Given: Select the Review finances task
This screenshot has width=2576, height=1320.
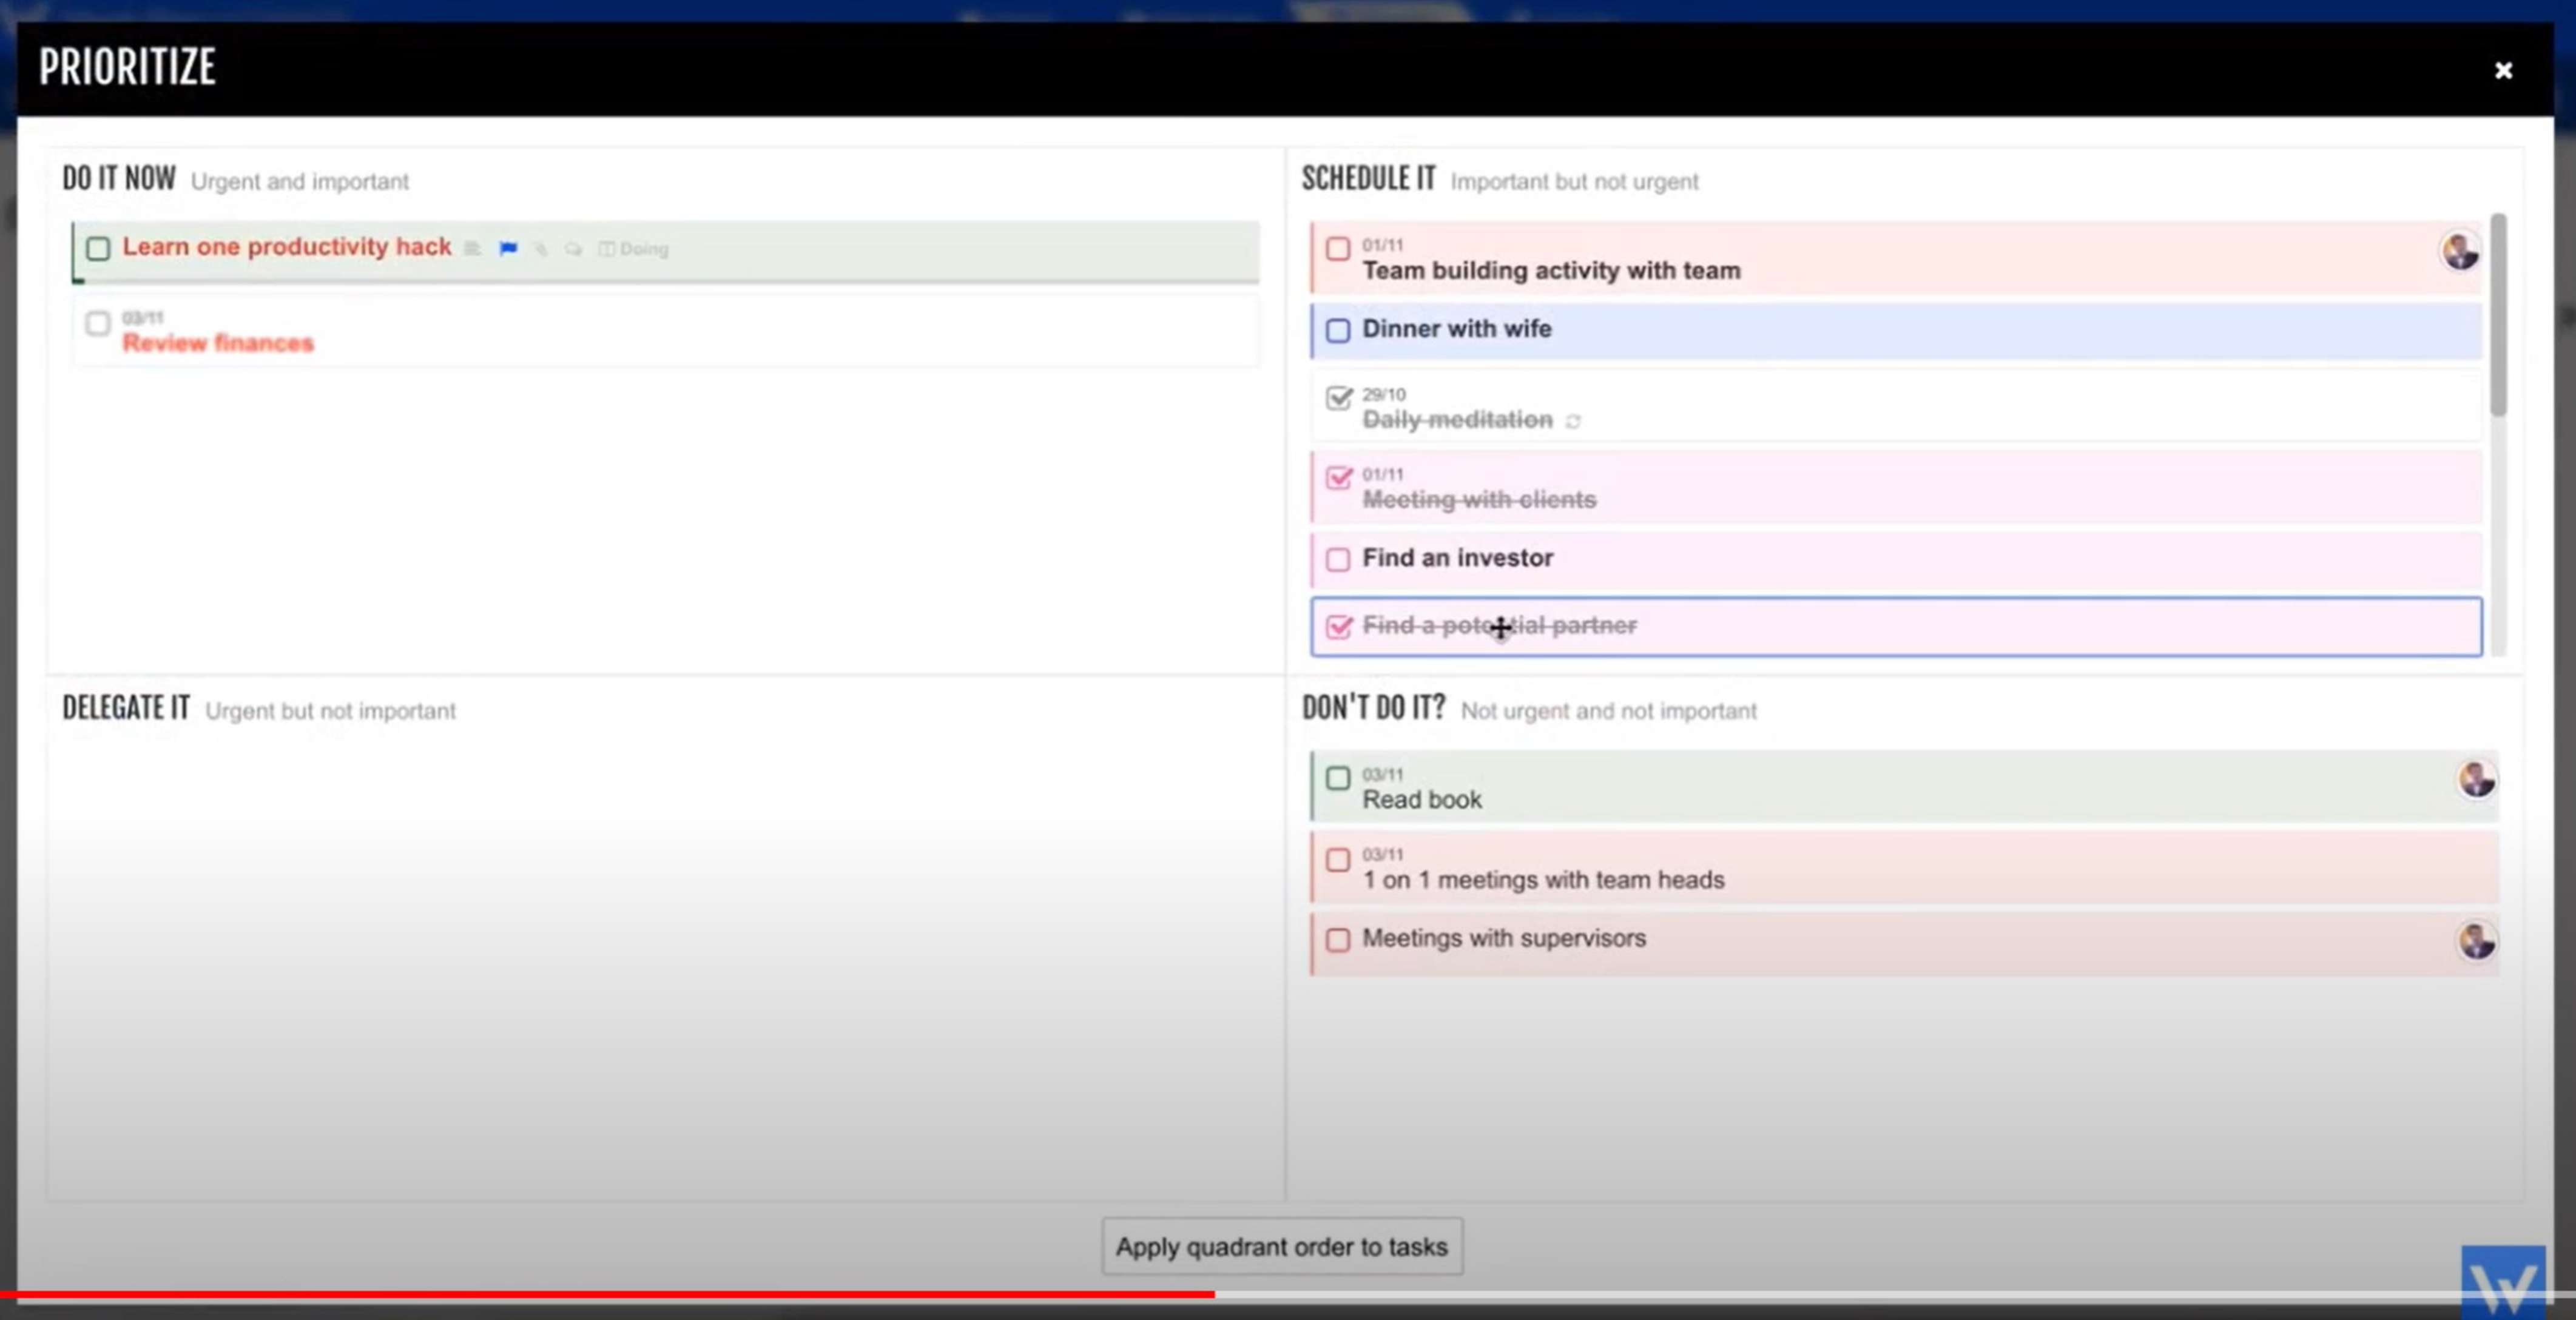Looking at the screenshot, I should click(x=218, y=343).
